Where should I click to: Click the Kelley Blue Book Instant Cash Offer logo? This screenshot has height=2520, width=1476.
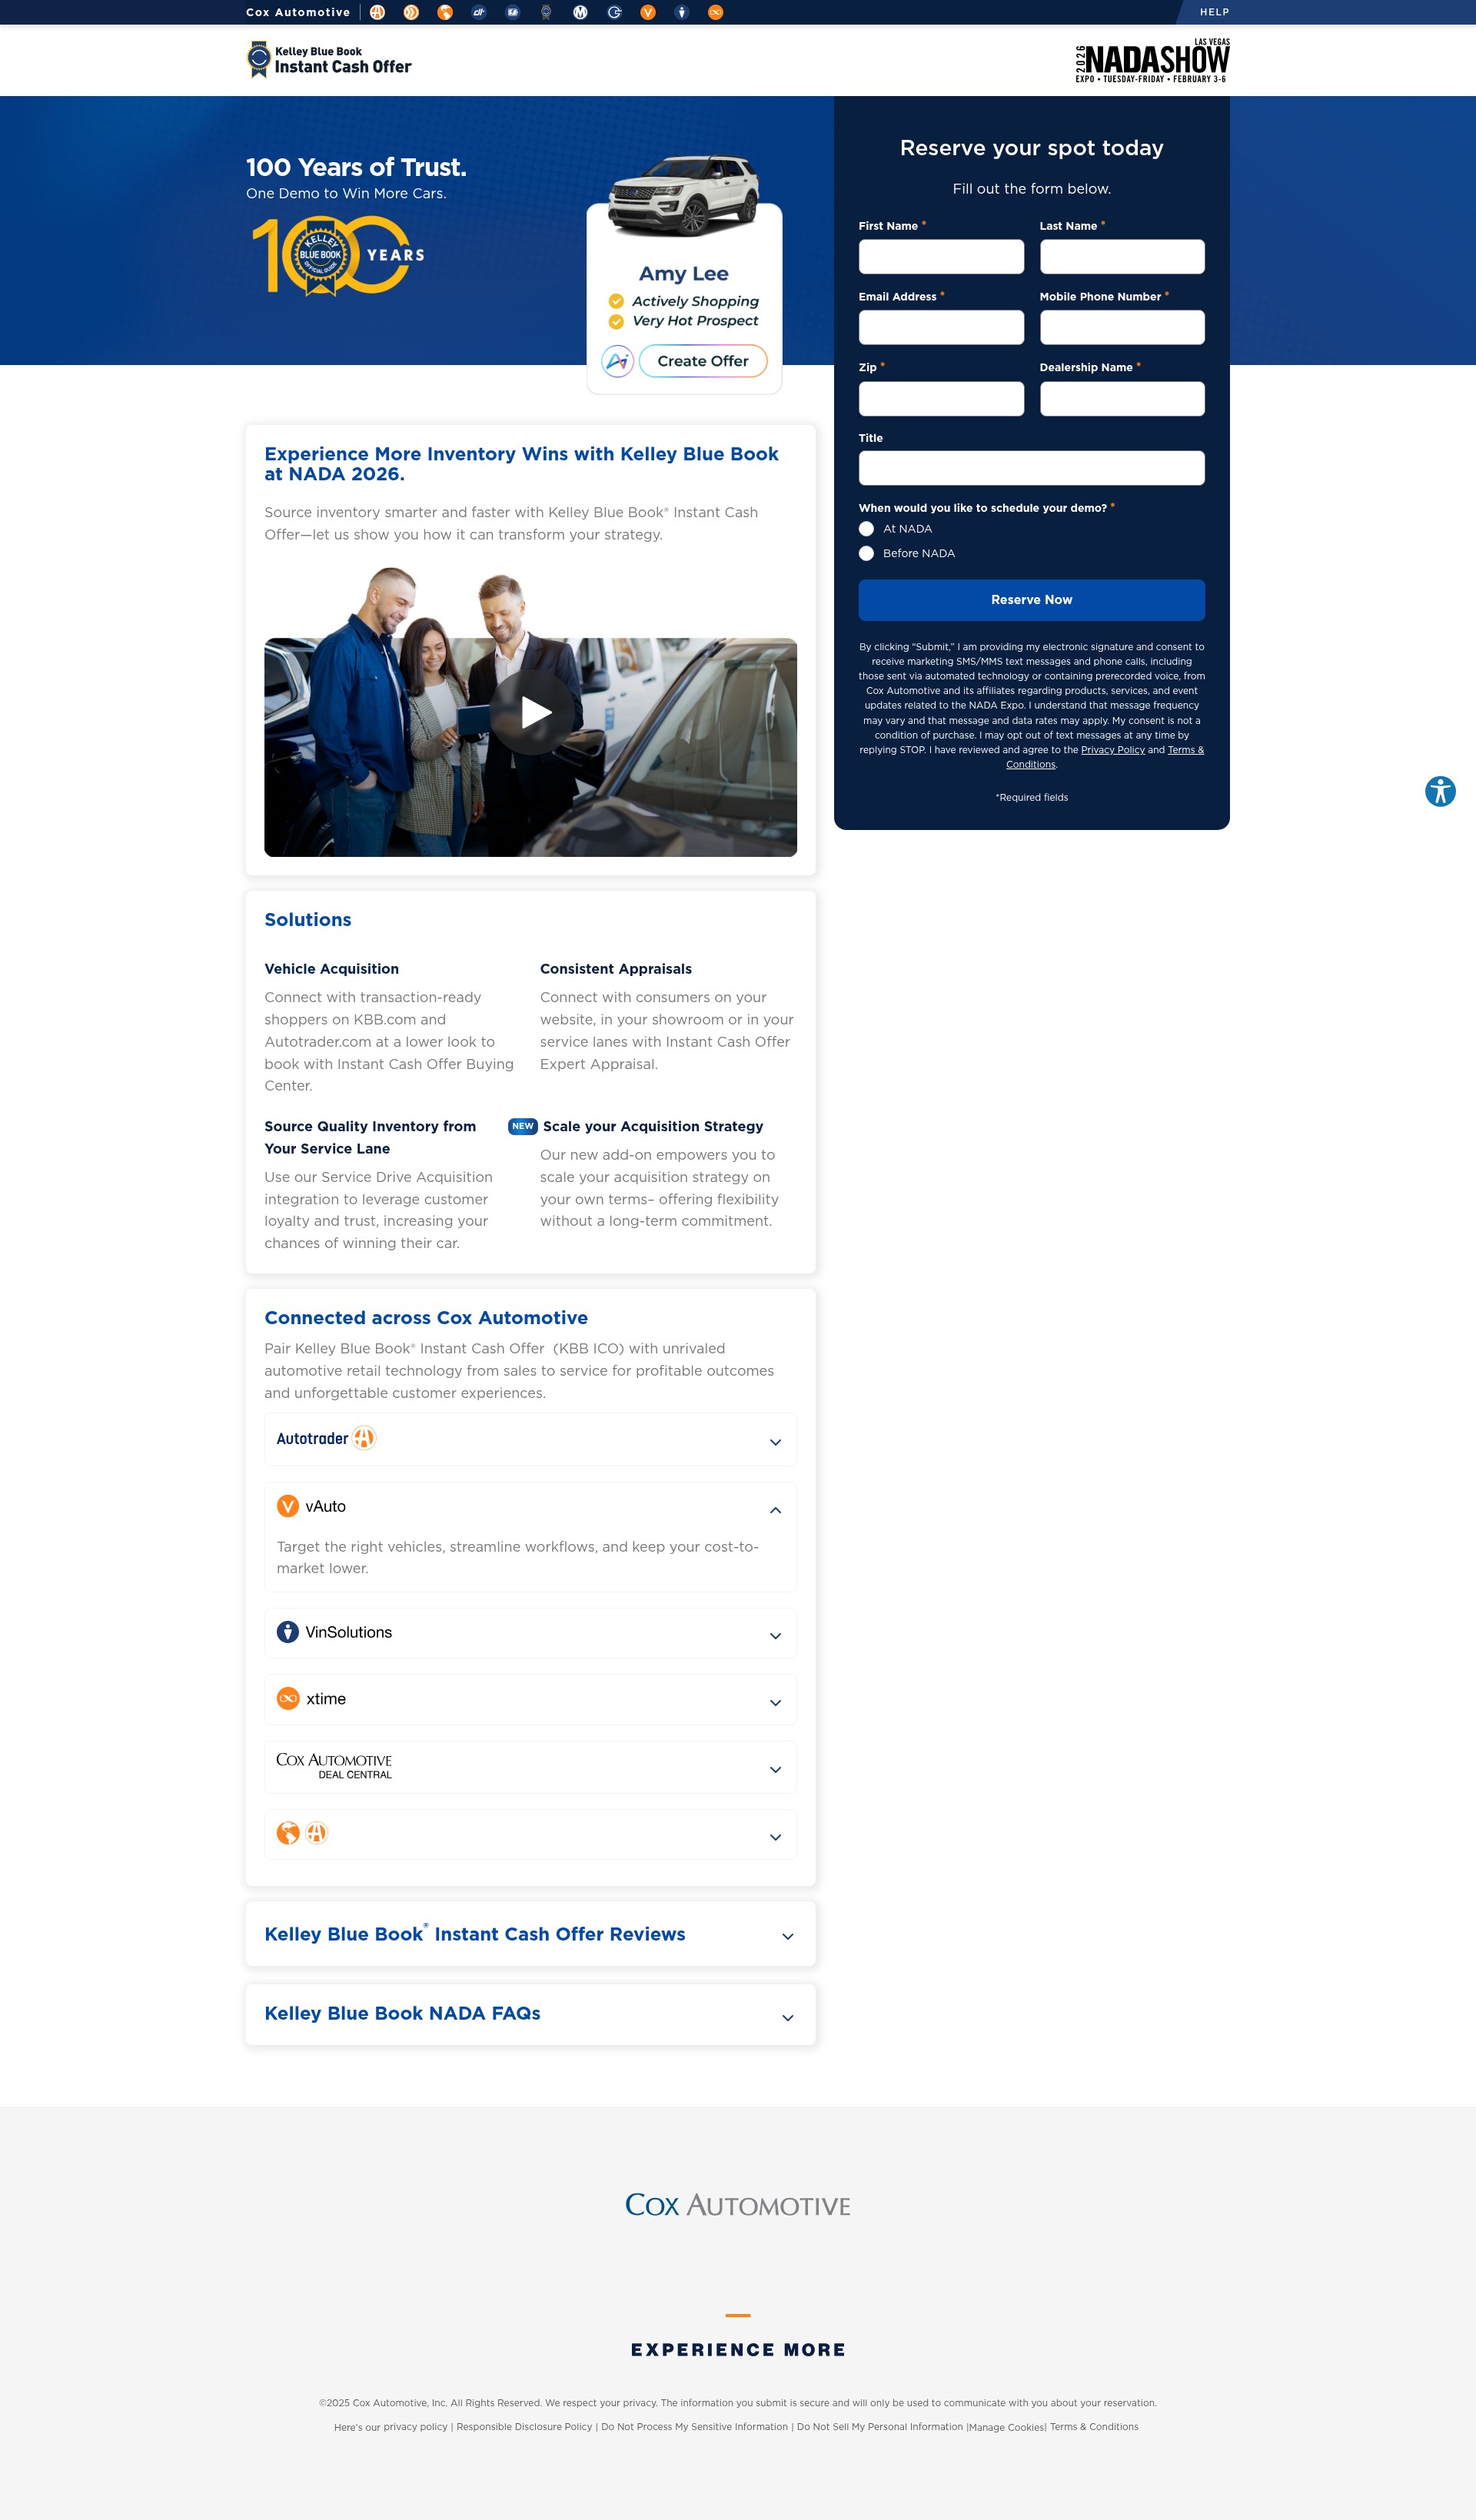(329, 59)
